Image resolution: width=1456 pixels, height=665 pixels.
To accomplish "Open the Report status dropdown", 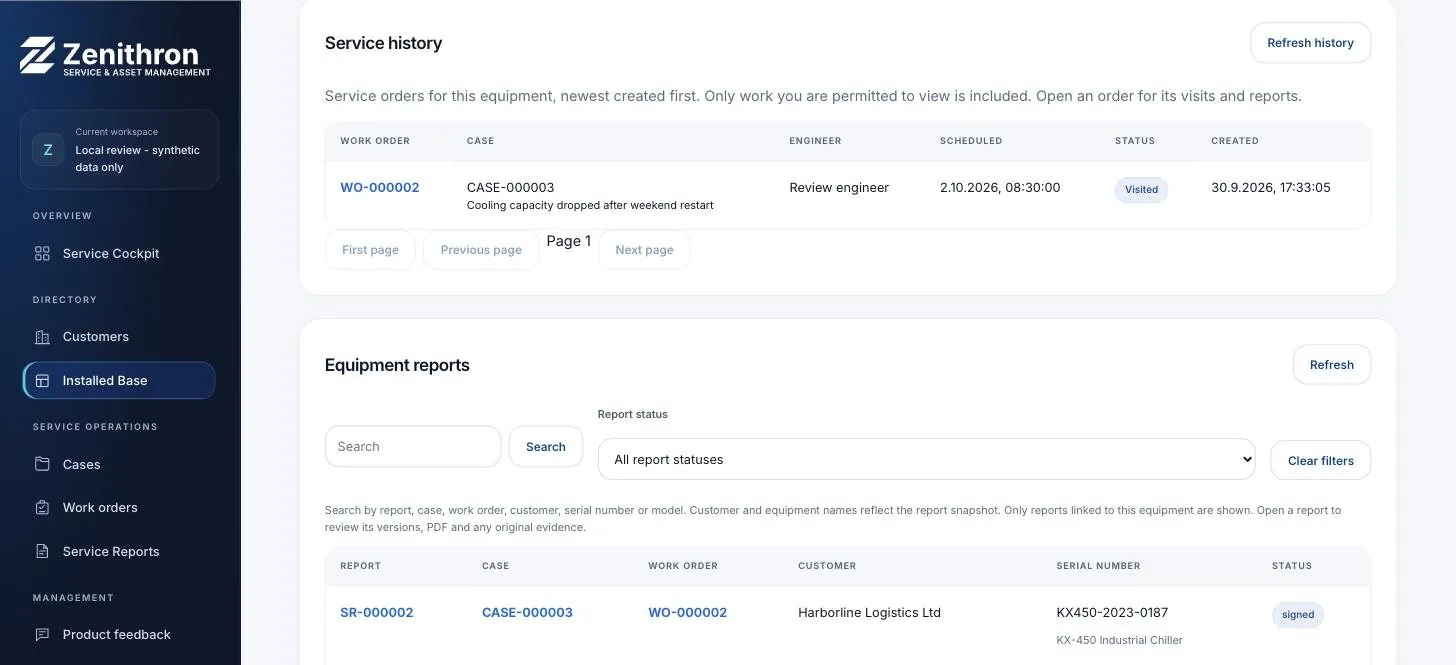I will pos(926,460).
